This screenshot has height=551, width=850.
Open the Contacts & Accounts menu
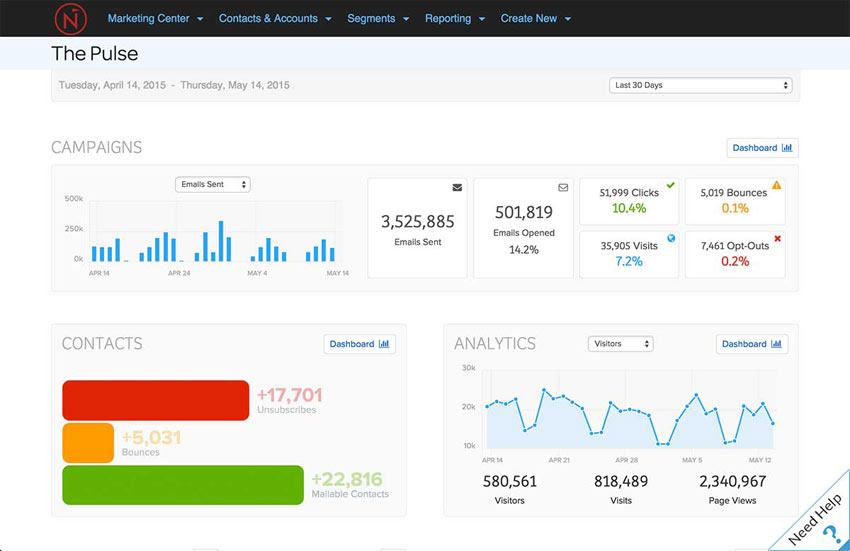275,18
